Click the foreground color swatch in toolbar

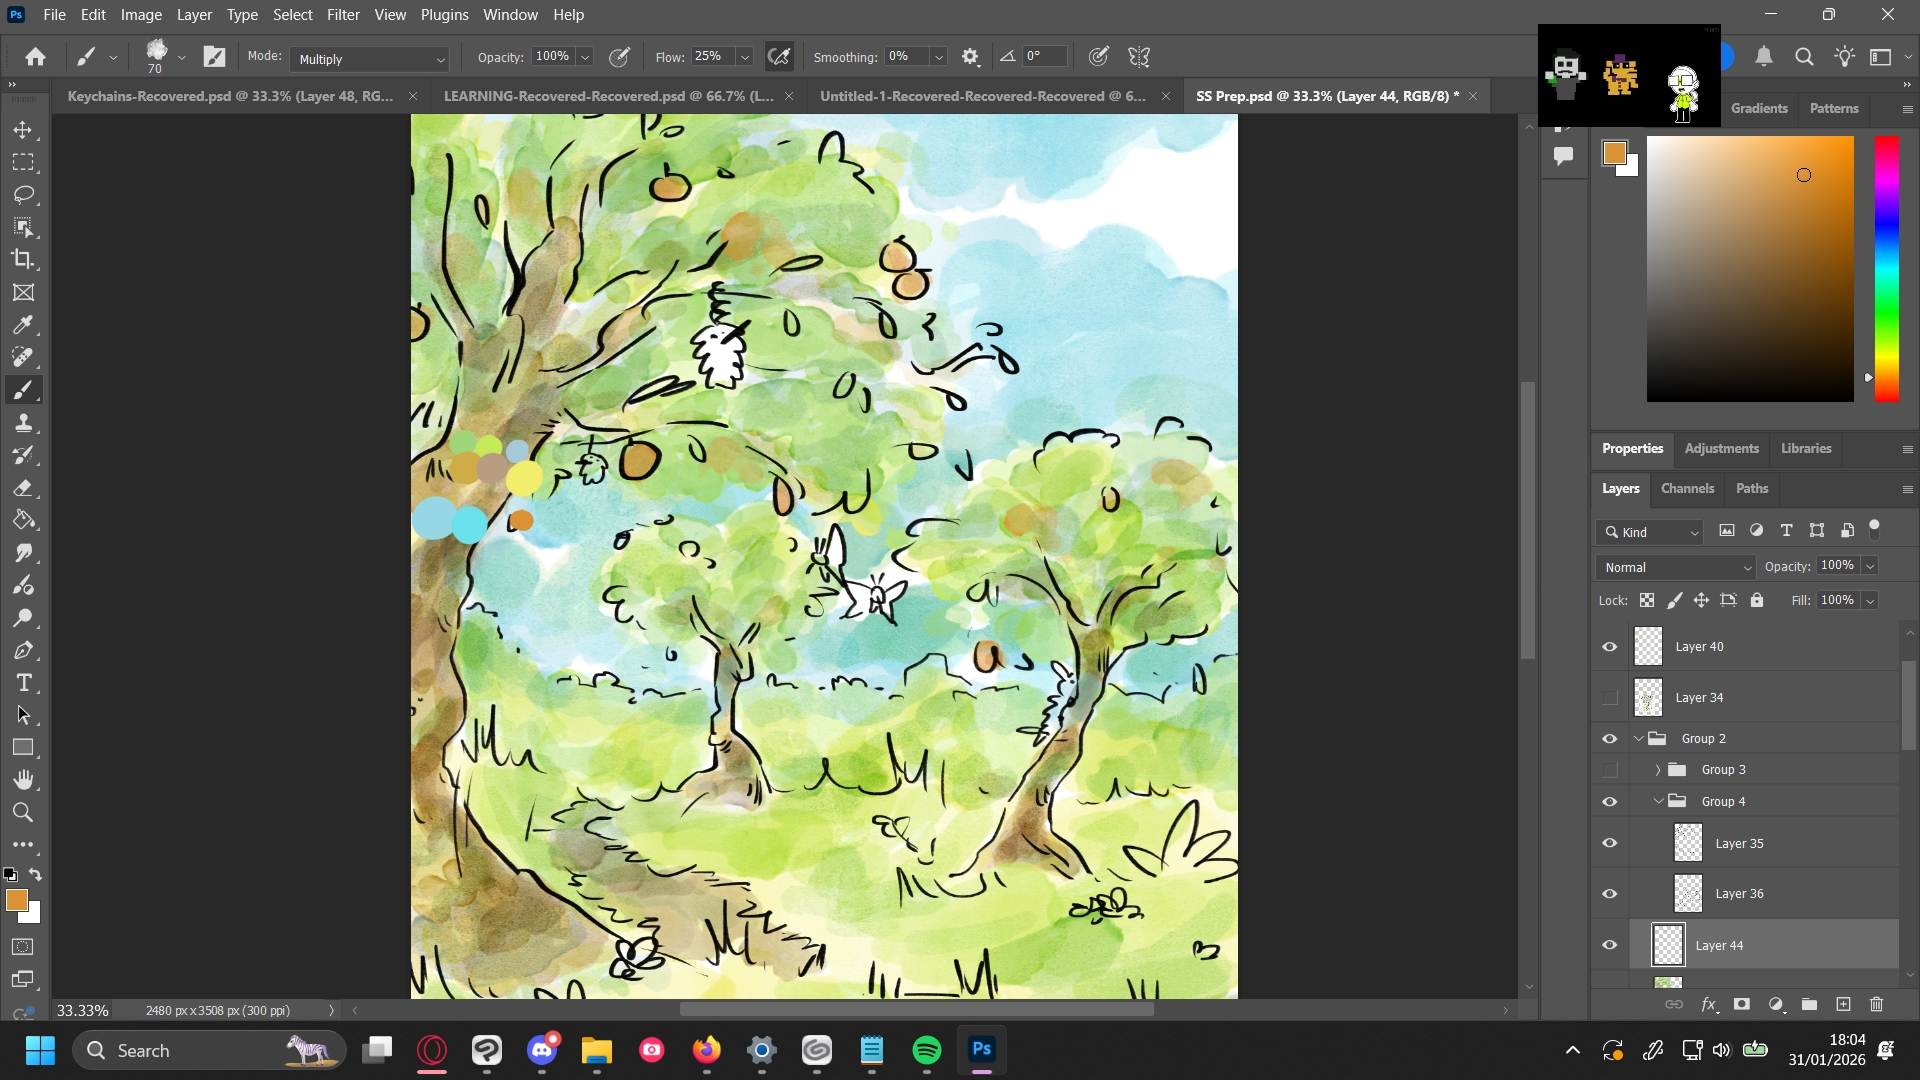(x=16, y=900)
